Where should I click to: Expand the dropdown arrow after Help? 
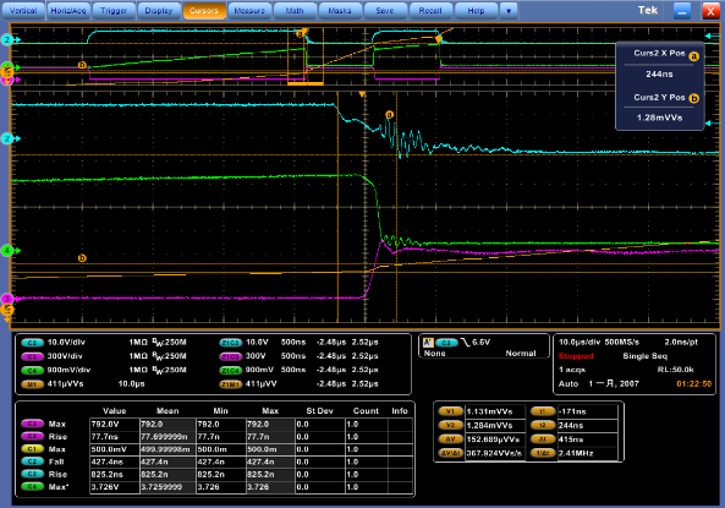[x=508, y=9]
